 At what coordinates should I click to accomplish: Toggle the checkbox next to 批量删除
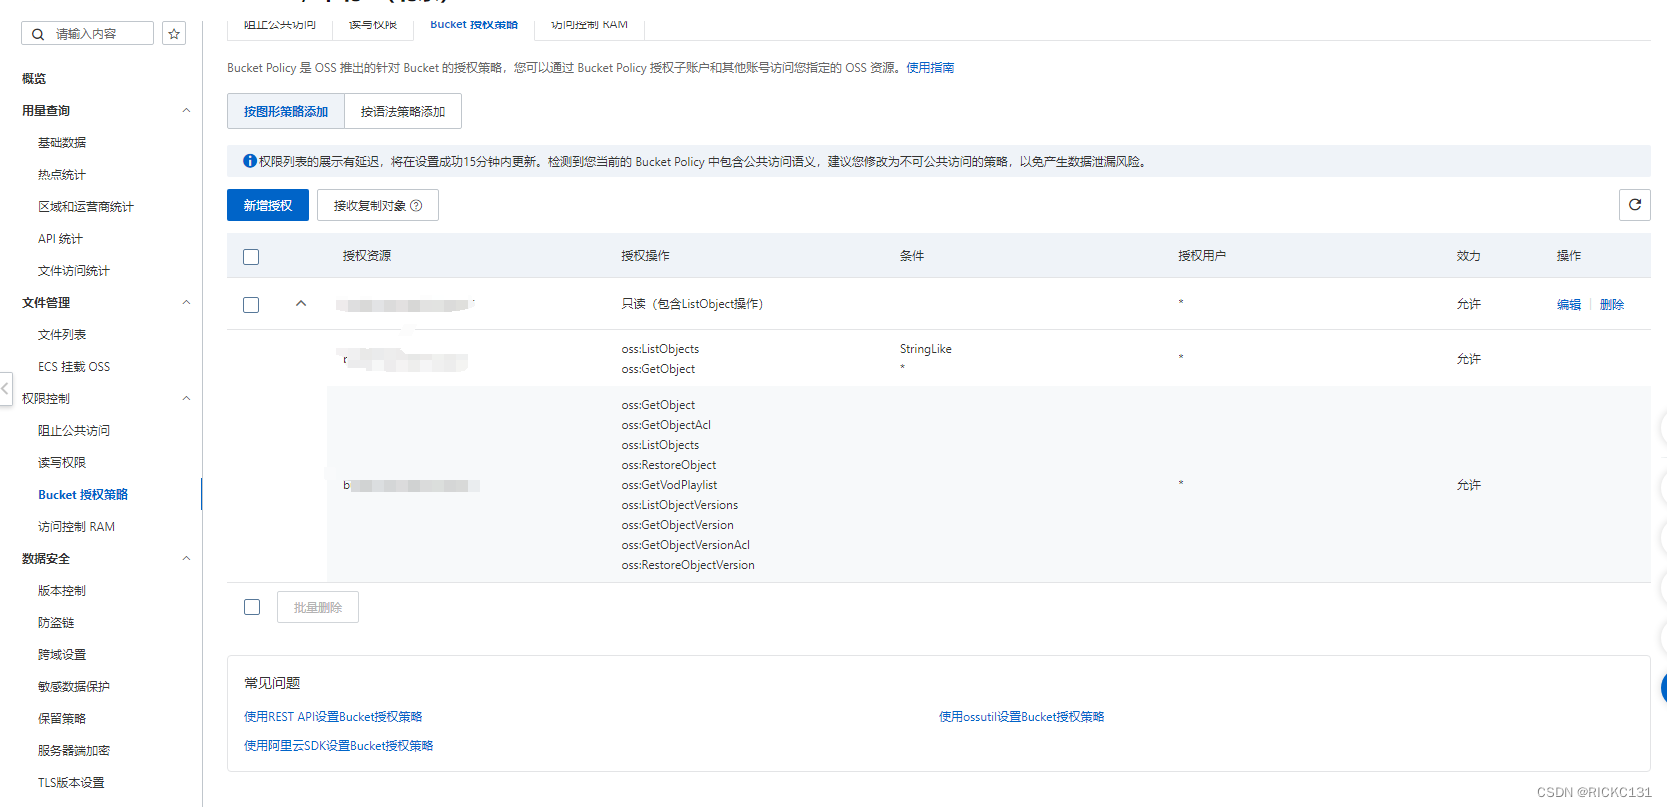point(252,607)
